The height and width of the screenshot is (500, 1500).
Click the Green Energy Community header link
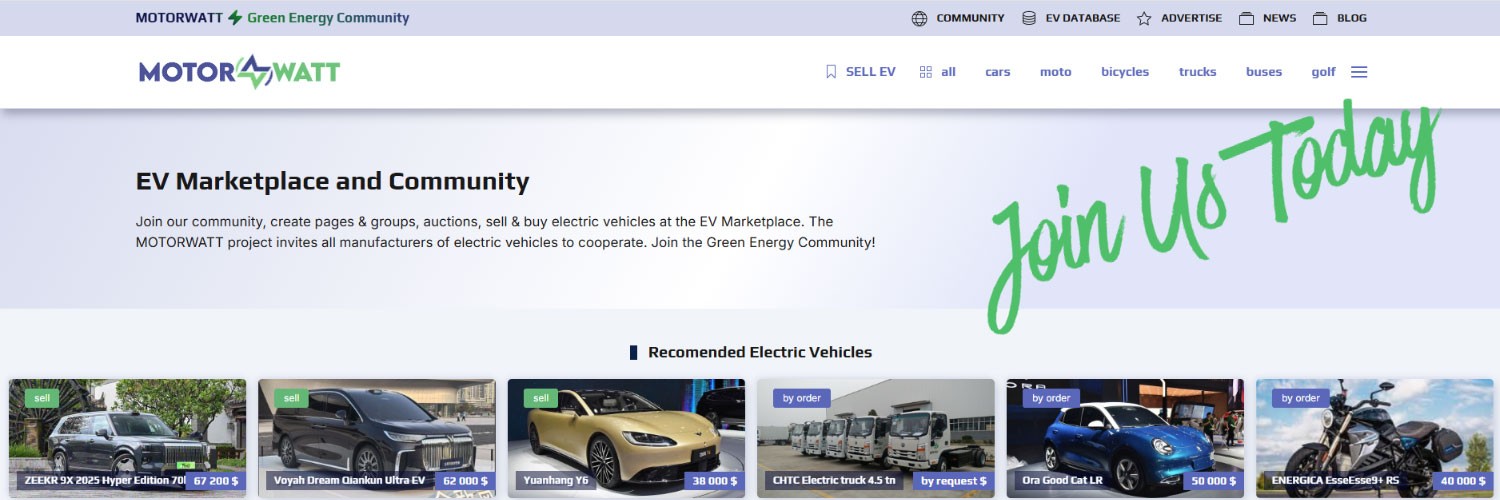[x=328, y=18]
